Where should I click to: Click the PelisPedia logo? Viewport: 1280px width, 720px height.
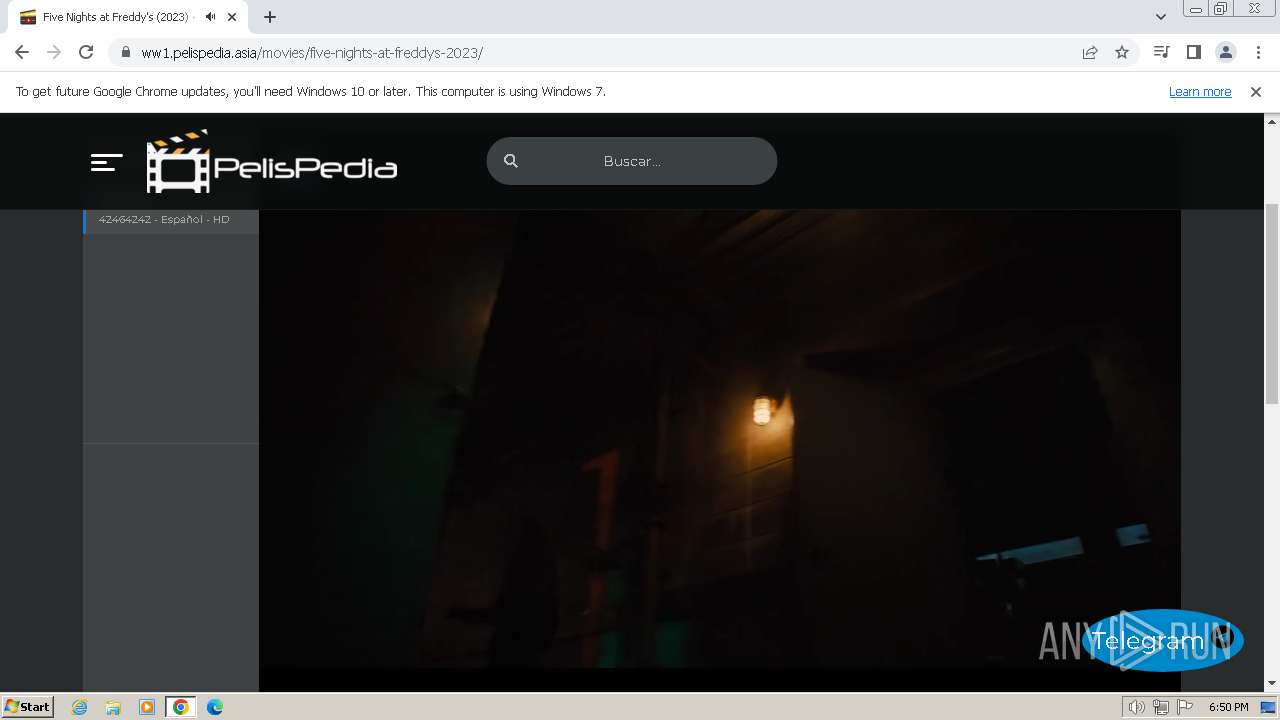272,161
